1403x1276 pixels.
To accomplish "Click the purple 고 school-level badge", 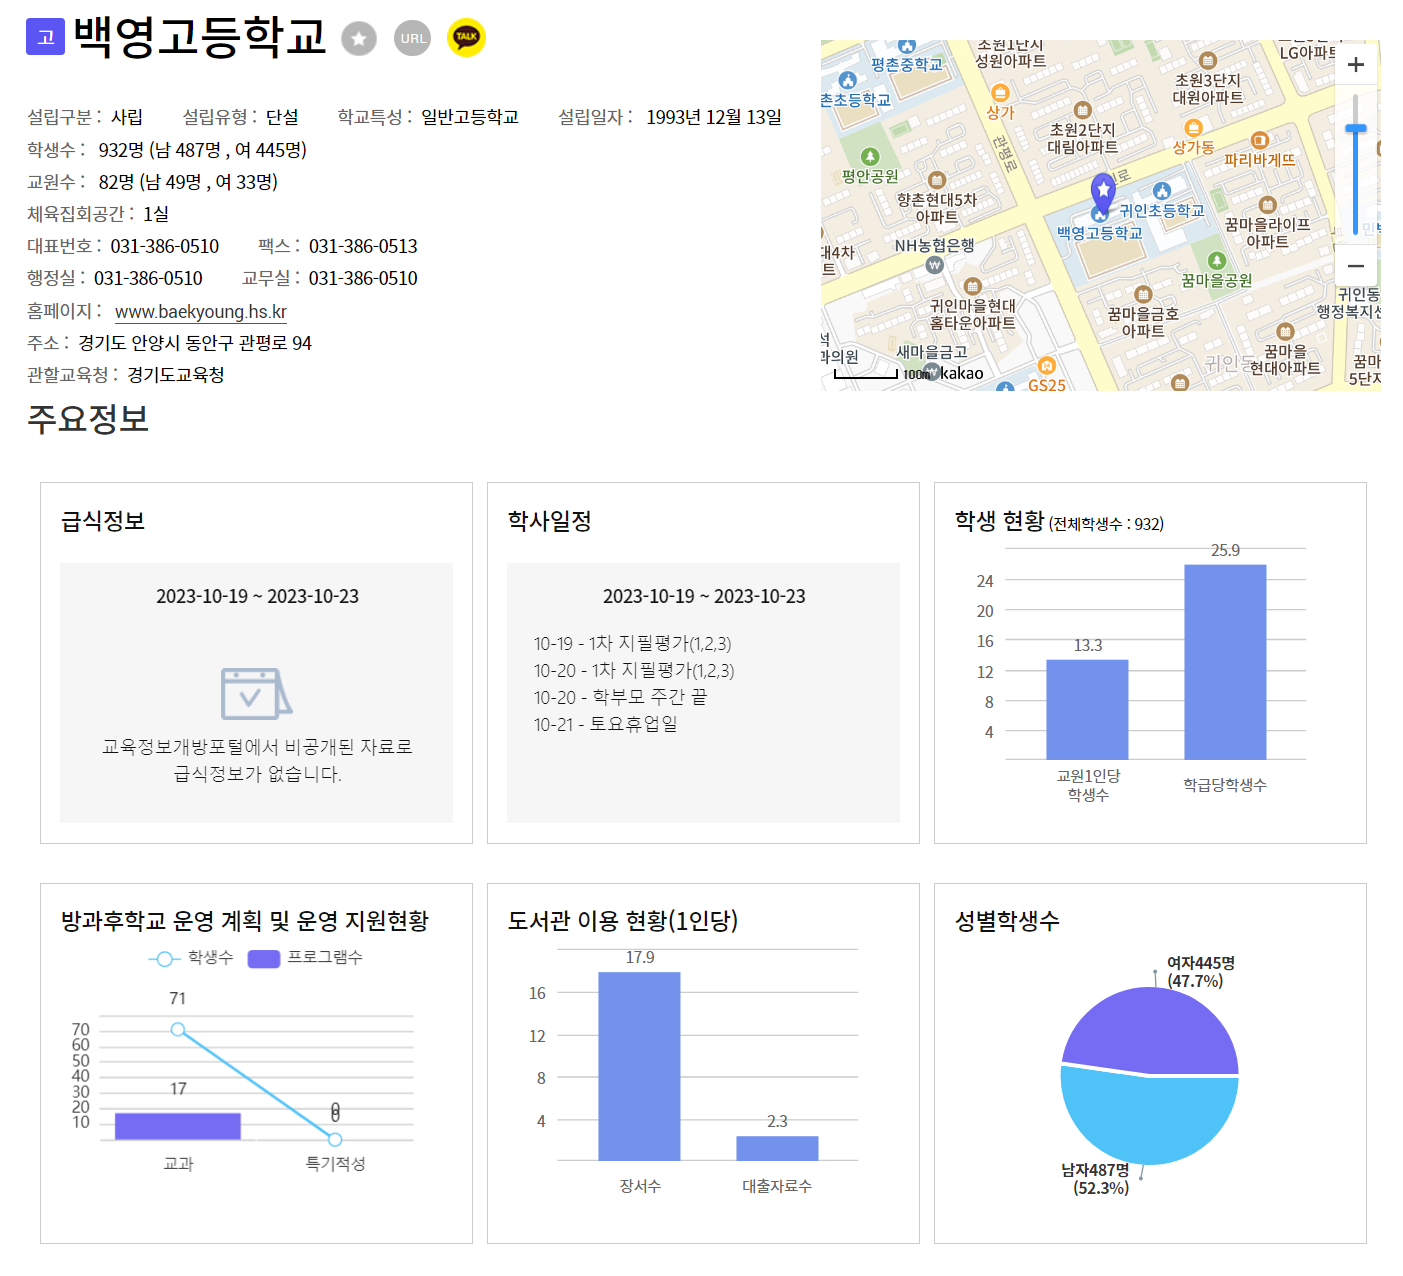I will coord(45,38).
